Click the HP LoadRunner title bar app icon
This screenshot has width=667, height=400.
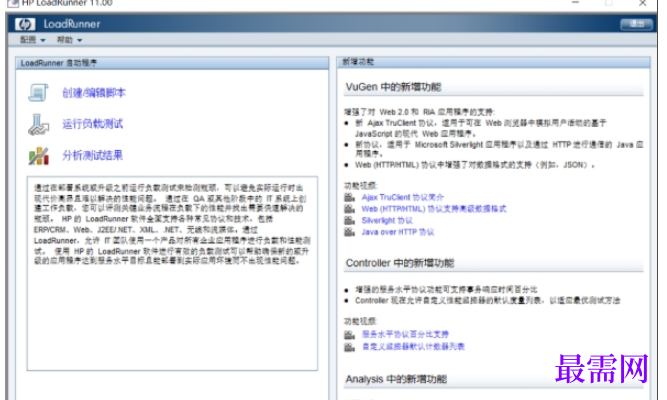pos(13,3)
